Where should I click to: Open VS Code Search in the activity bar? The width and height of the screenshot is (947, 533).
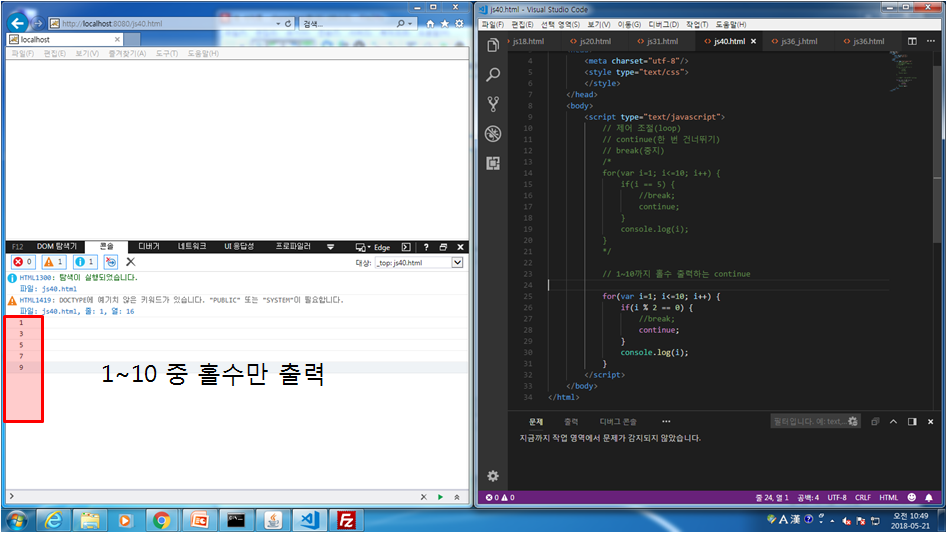493,74
